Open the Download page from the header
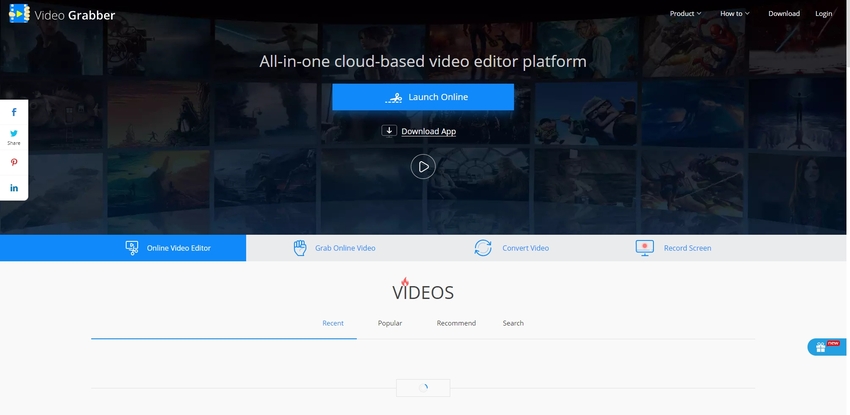Viewport: 850px width, 415px height. pos(784,14)
